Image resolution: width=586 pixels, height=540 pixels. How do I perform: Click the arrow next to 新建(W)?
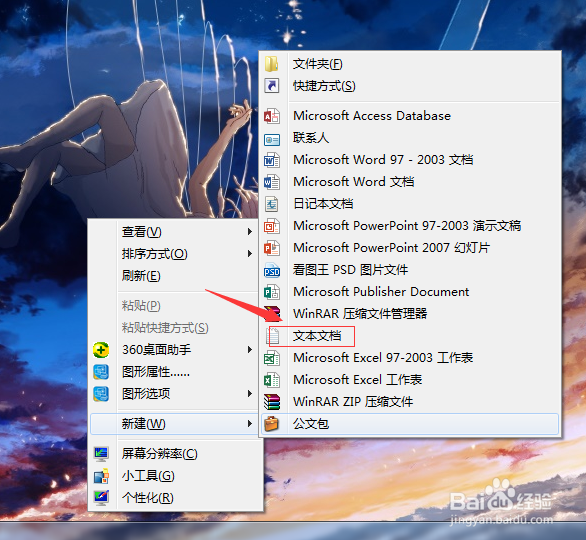tap(250, 424)
